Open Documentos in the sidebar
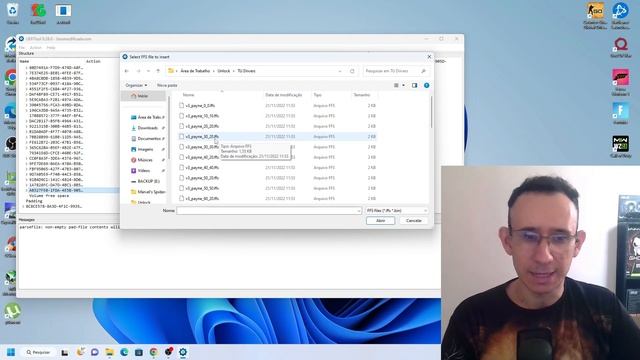The image size is (640, 360). point(147,139)
